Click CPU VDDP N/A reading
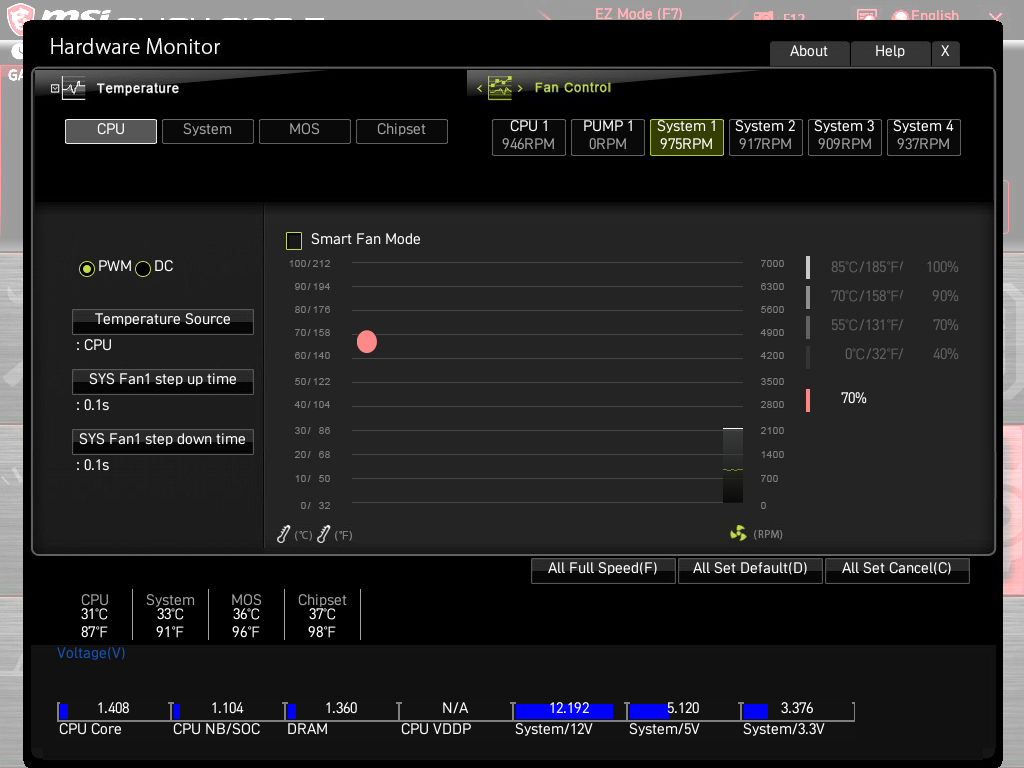Viewport: 1024px width, 768px height. [x=455, y=709]
